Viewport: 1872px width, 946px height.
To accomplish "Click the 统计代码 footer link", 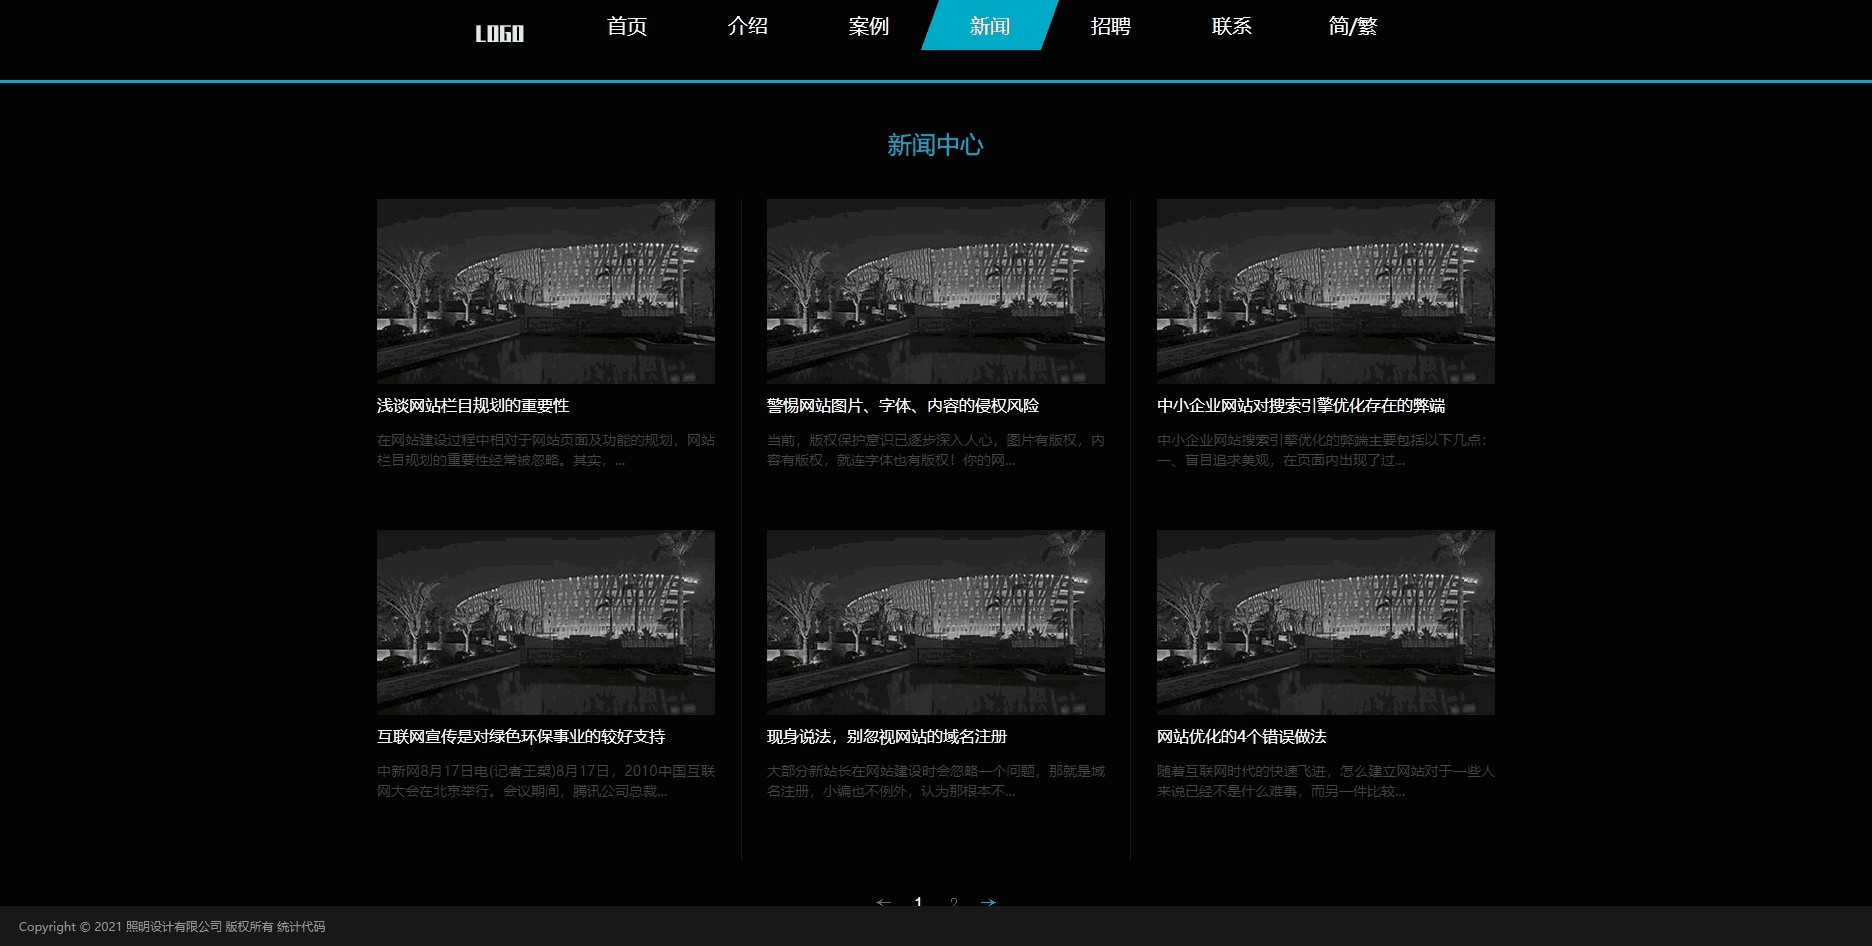I will 301,927.
